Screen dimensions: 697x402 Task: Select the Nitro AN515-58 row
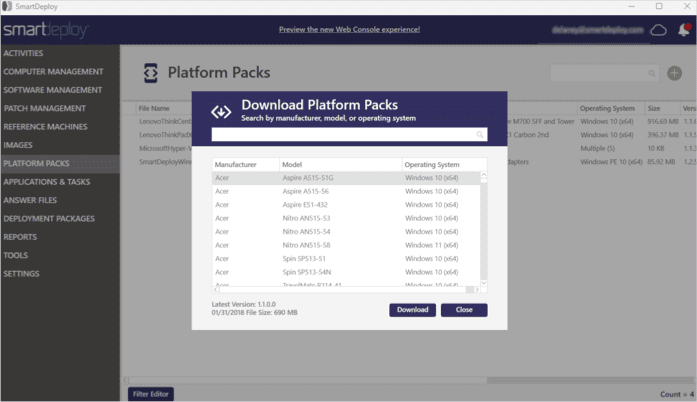point(346,245)
